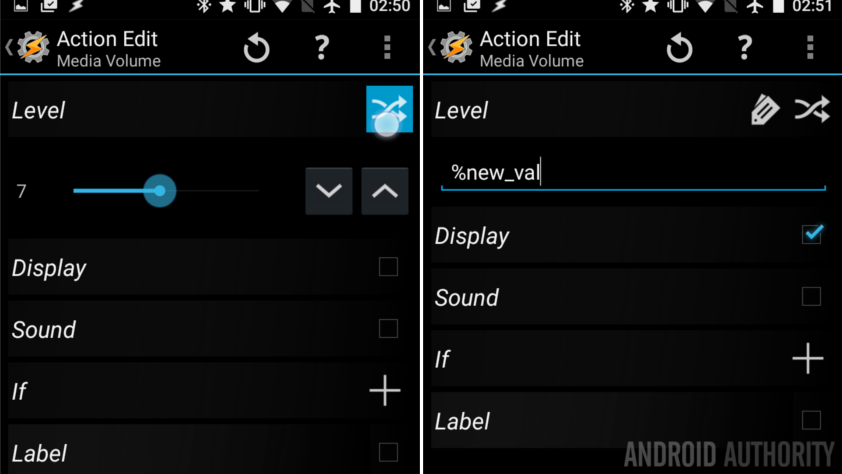
Task: Uncheck the checked Display checkbox on right screen
Action: [x=811, y=234]
